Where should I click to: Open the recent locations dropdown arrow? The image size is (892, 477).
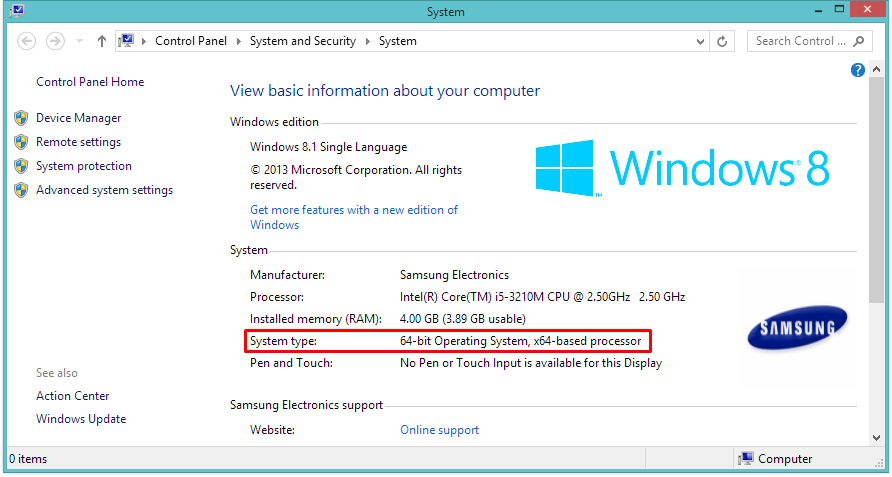(78, 42)
